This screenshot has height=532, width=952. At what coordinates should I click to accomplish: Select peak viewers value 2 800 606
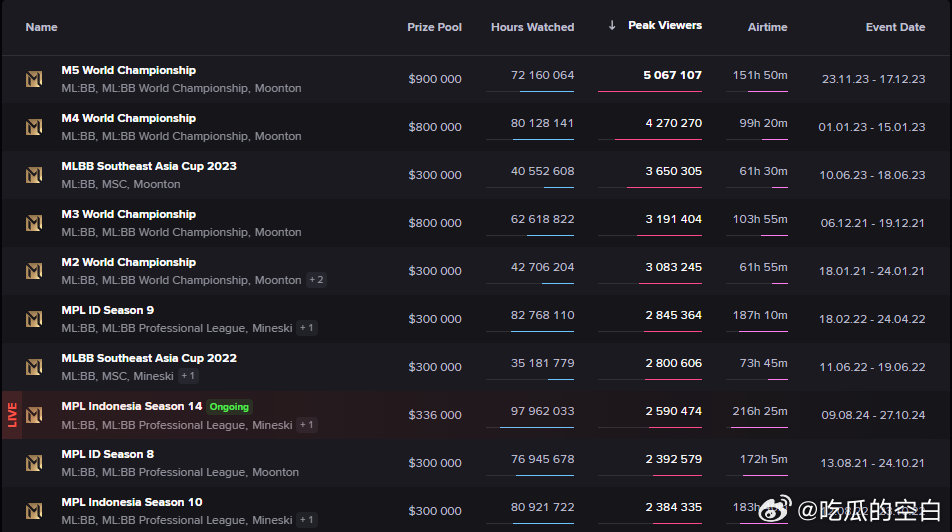click(x=673, y=363)
